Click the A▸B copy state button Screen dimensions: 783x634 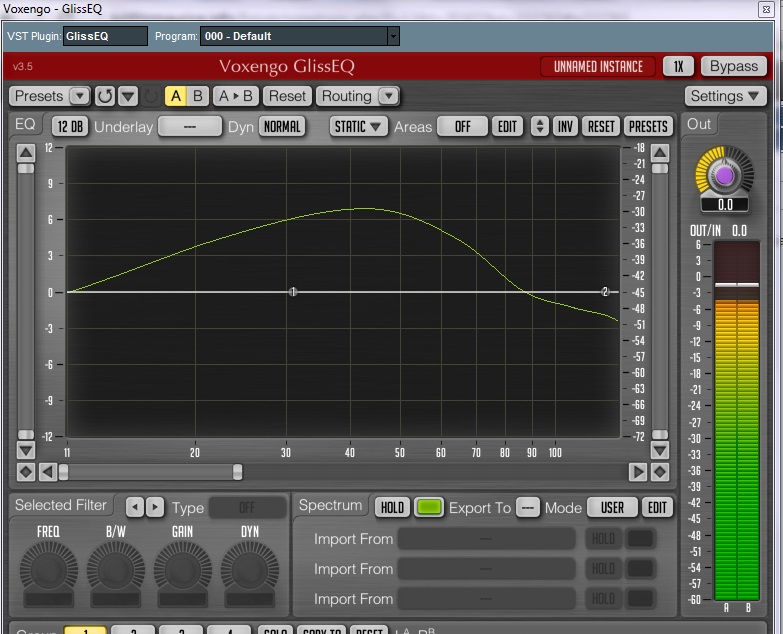pyautogui.click(x=236, y=97)
